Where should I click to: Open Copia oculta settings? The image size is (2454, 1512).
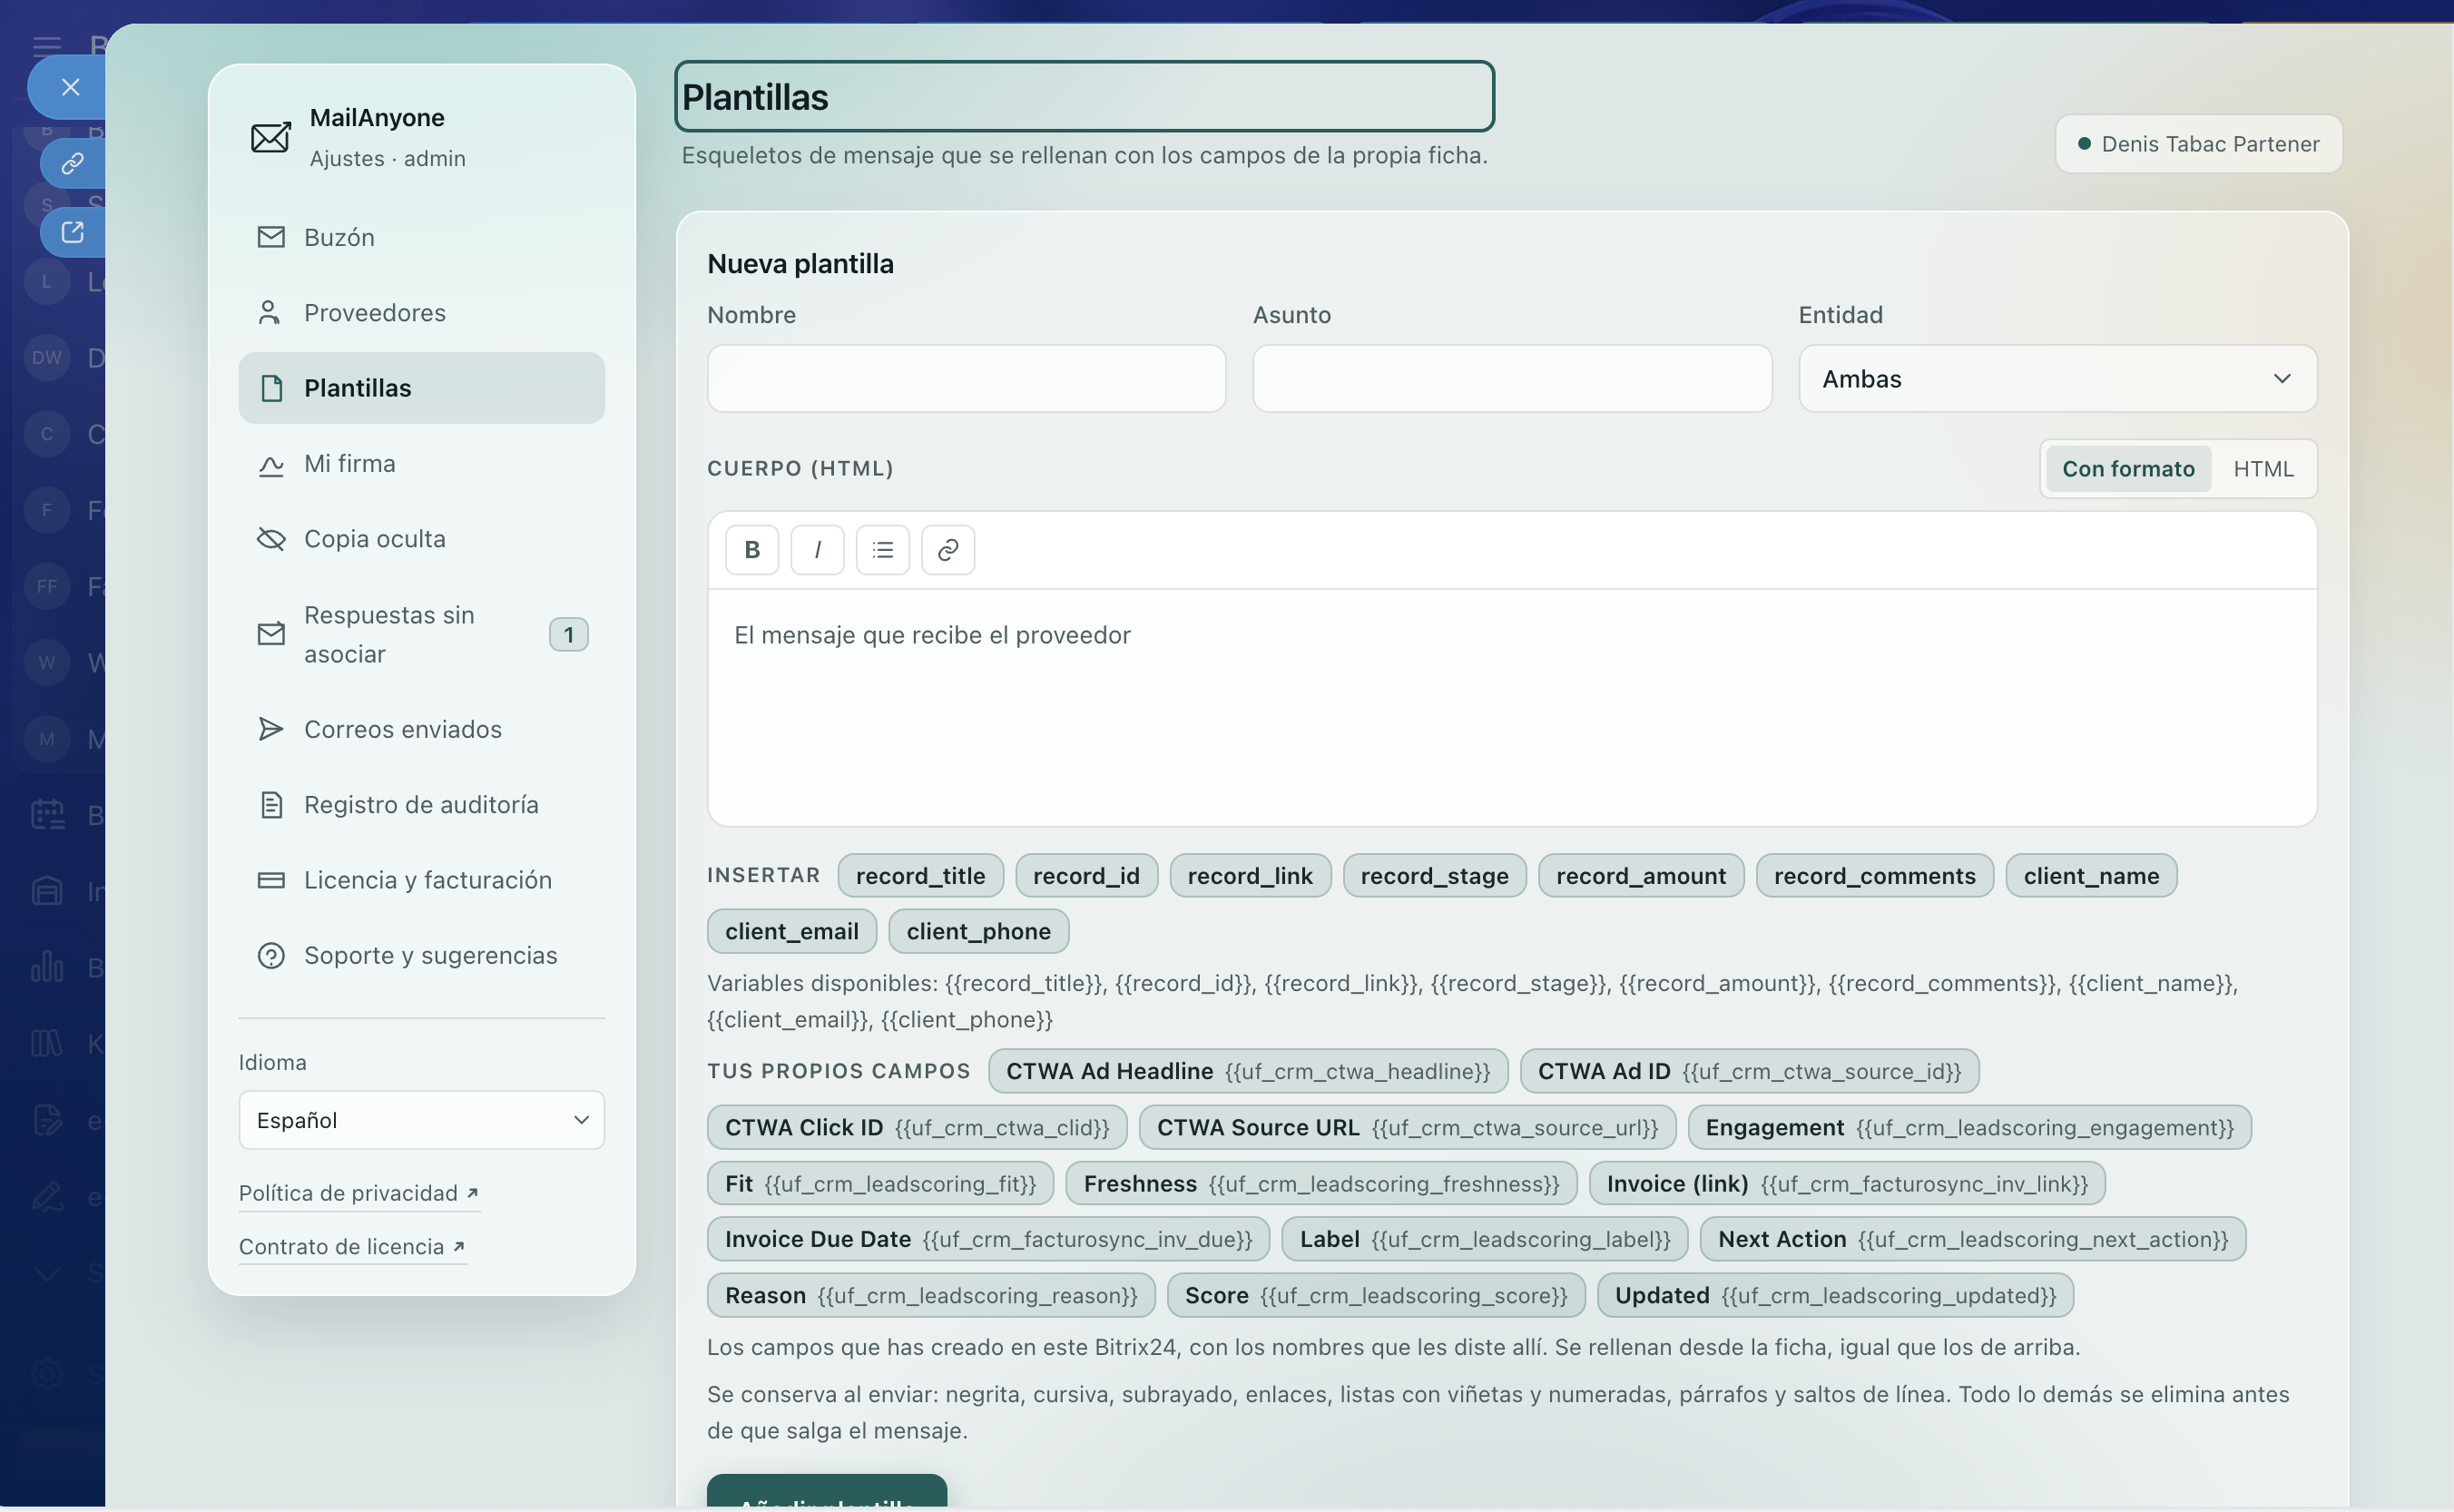[x=421, y=538]
